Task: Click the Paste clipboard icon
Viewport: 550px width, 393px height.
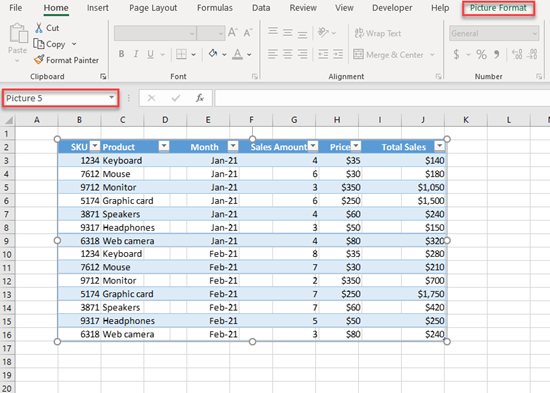Action: (19, 34)
